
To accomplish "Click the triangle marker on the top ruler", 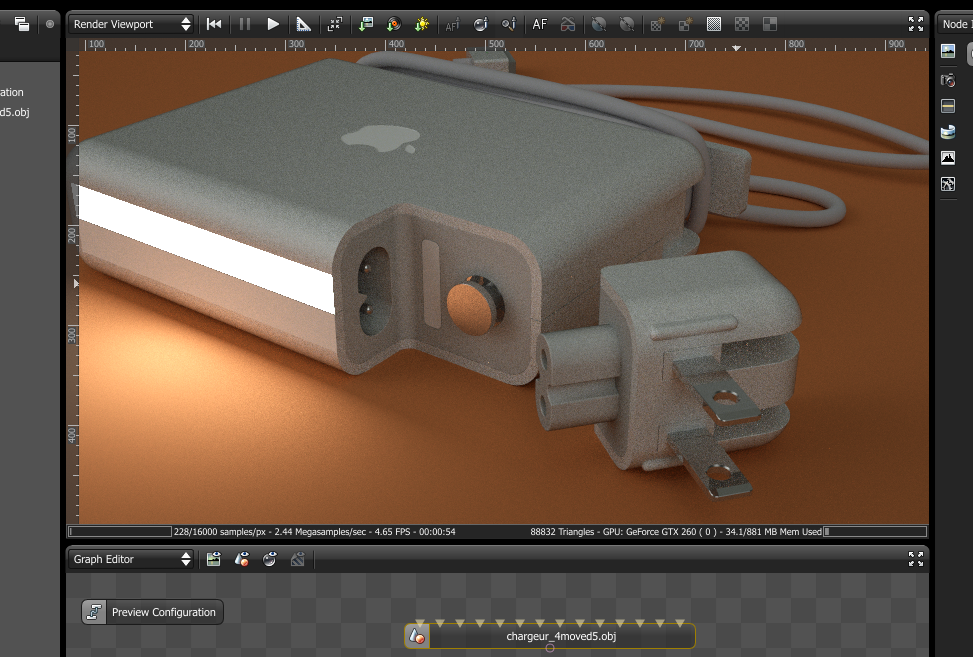I will (x=736, y=48).
